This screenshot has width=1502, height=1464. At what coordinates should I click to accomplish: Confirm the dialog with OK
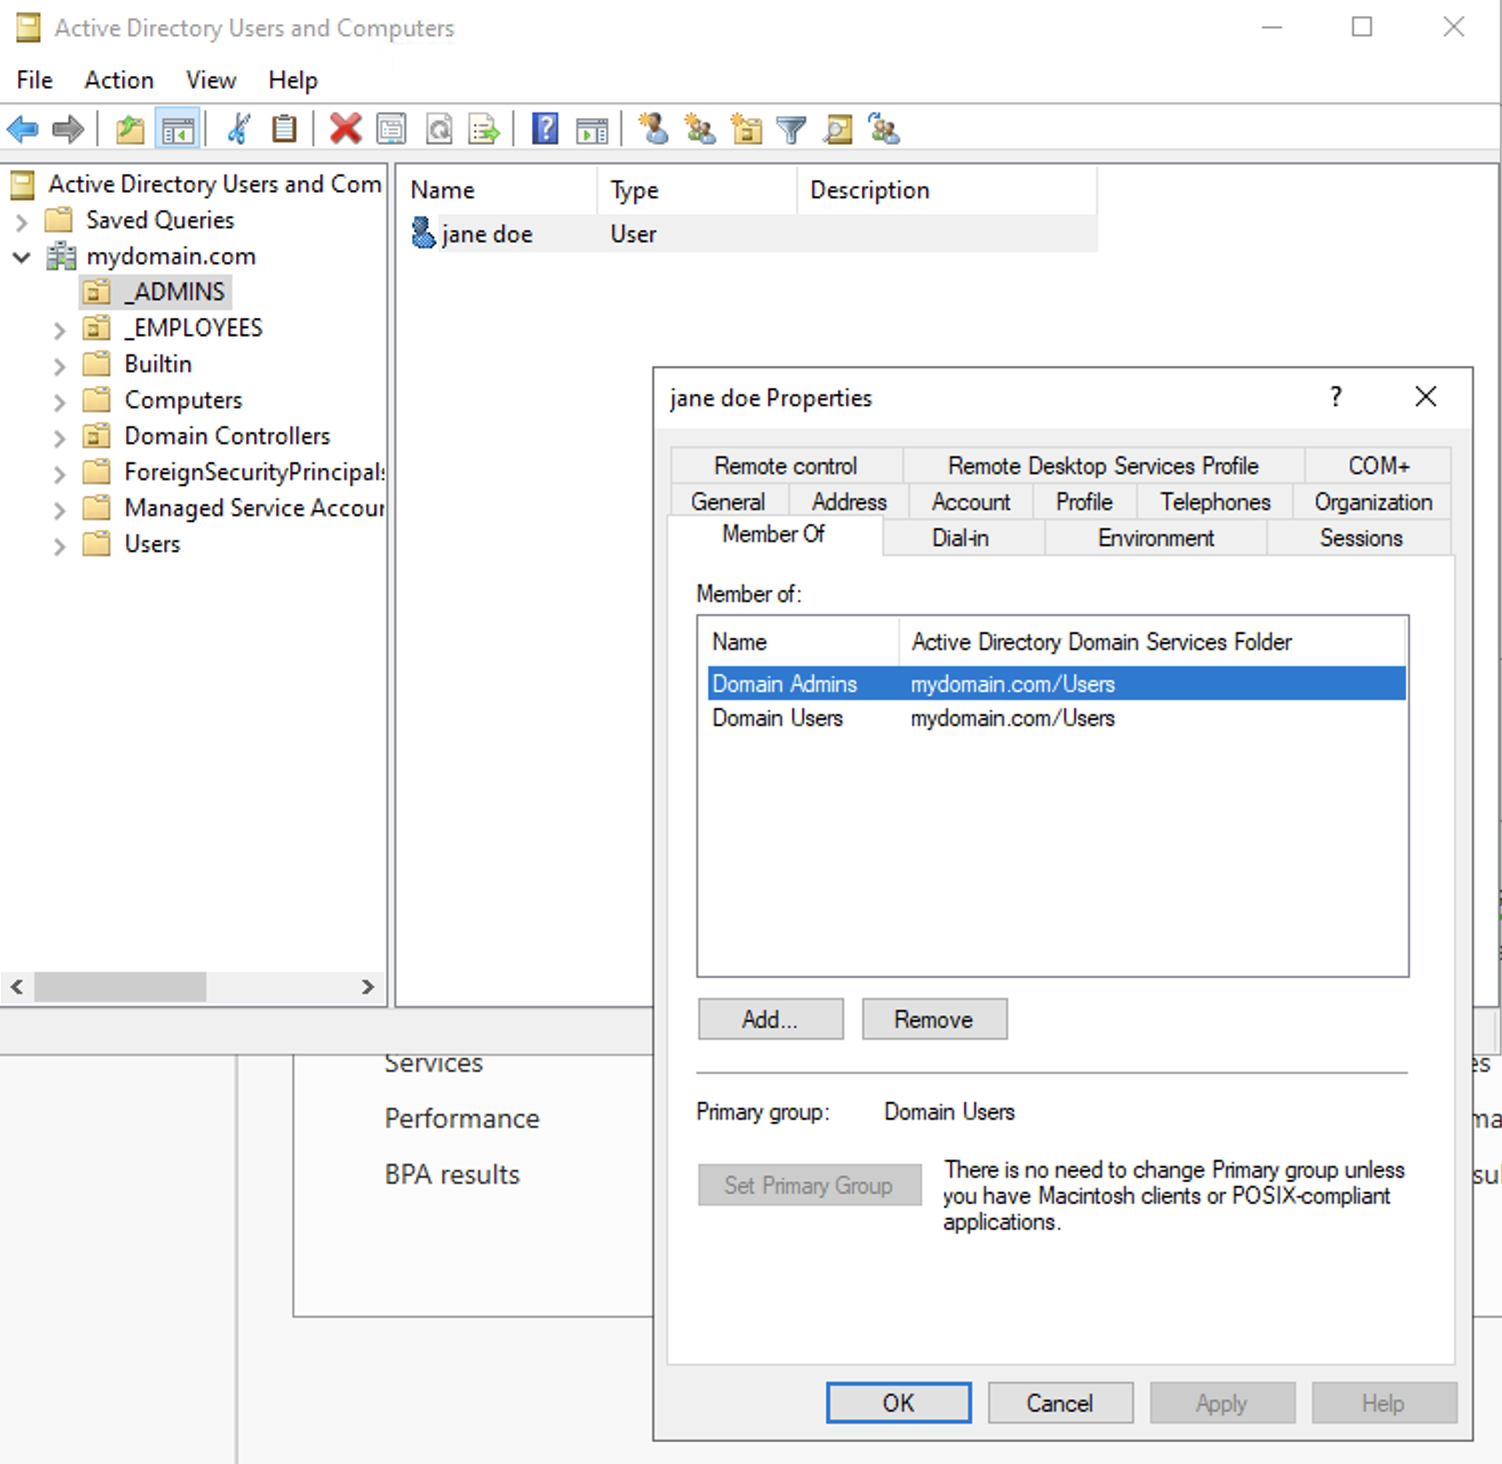[x=898, y=1403]
